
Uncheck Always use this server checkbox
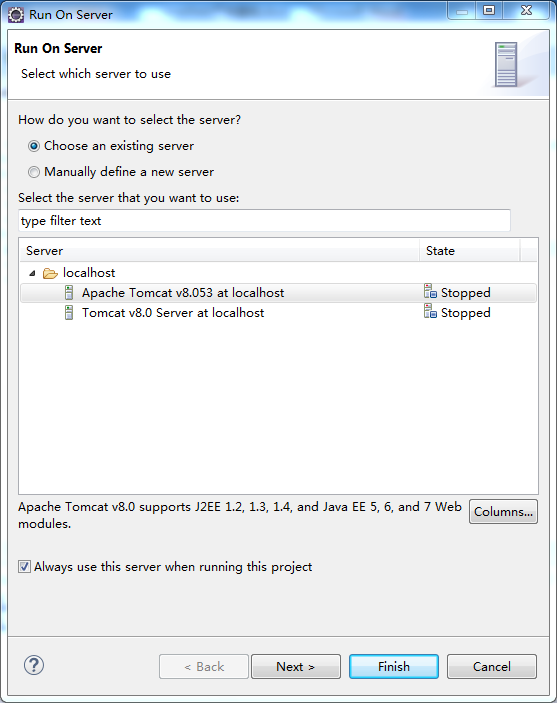[x=24, y=567]
